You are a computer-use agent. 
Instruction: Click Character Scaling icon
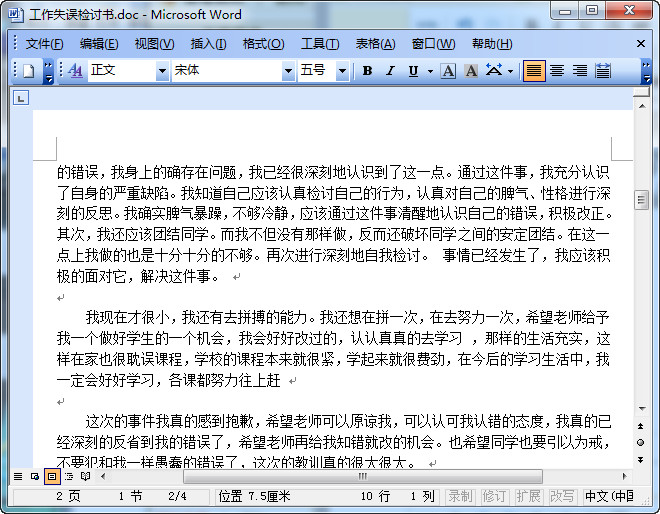(494, 71)
